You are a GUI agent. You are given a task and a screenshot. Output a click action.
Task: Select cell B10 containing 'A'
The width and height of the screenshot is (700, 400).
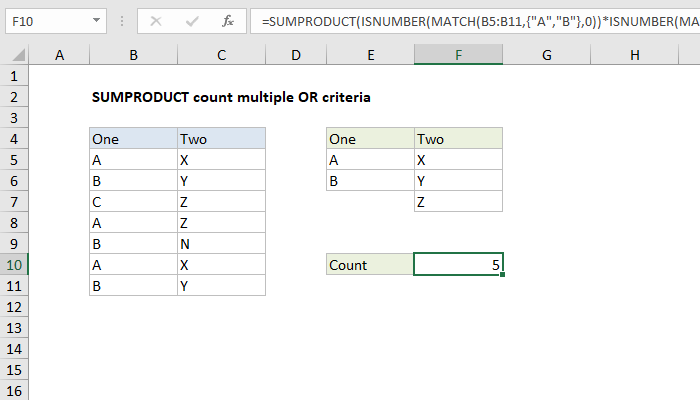(133, 265)
